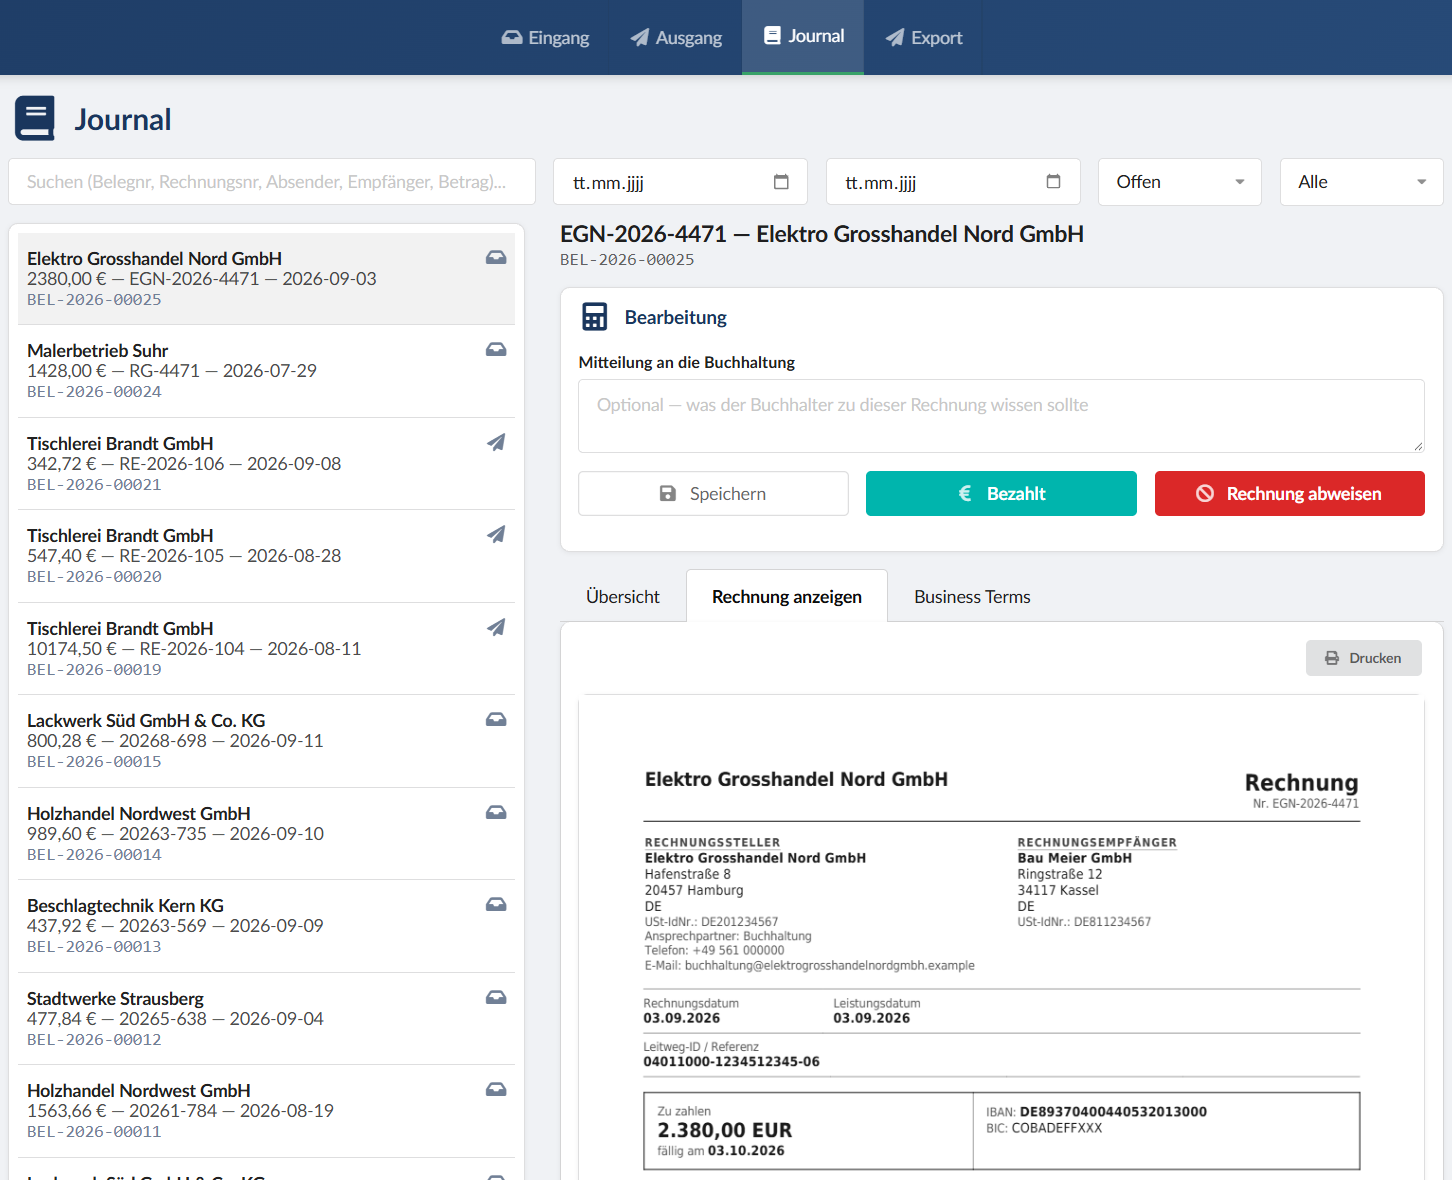Switch to the Ausgang navigation tab
This screenshot has width=1452, height=1180.
(676, 37)
